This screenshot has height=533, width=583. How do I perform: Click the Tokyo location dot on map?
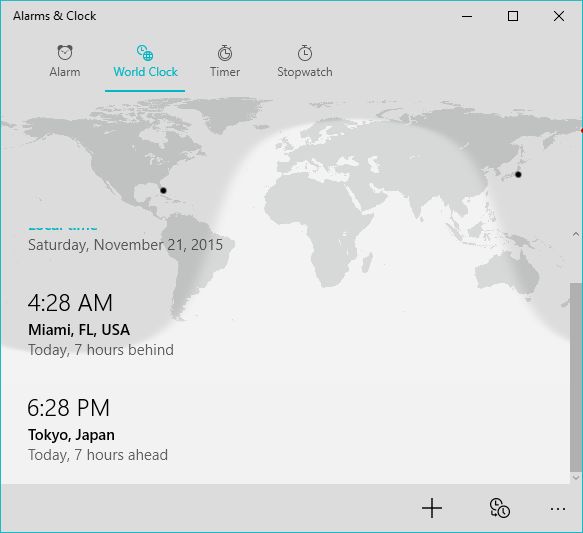tap(518, 174)
